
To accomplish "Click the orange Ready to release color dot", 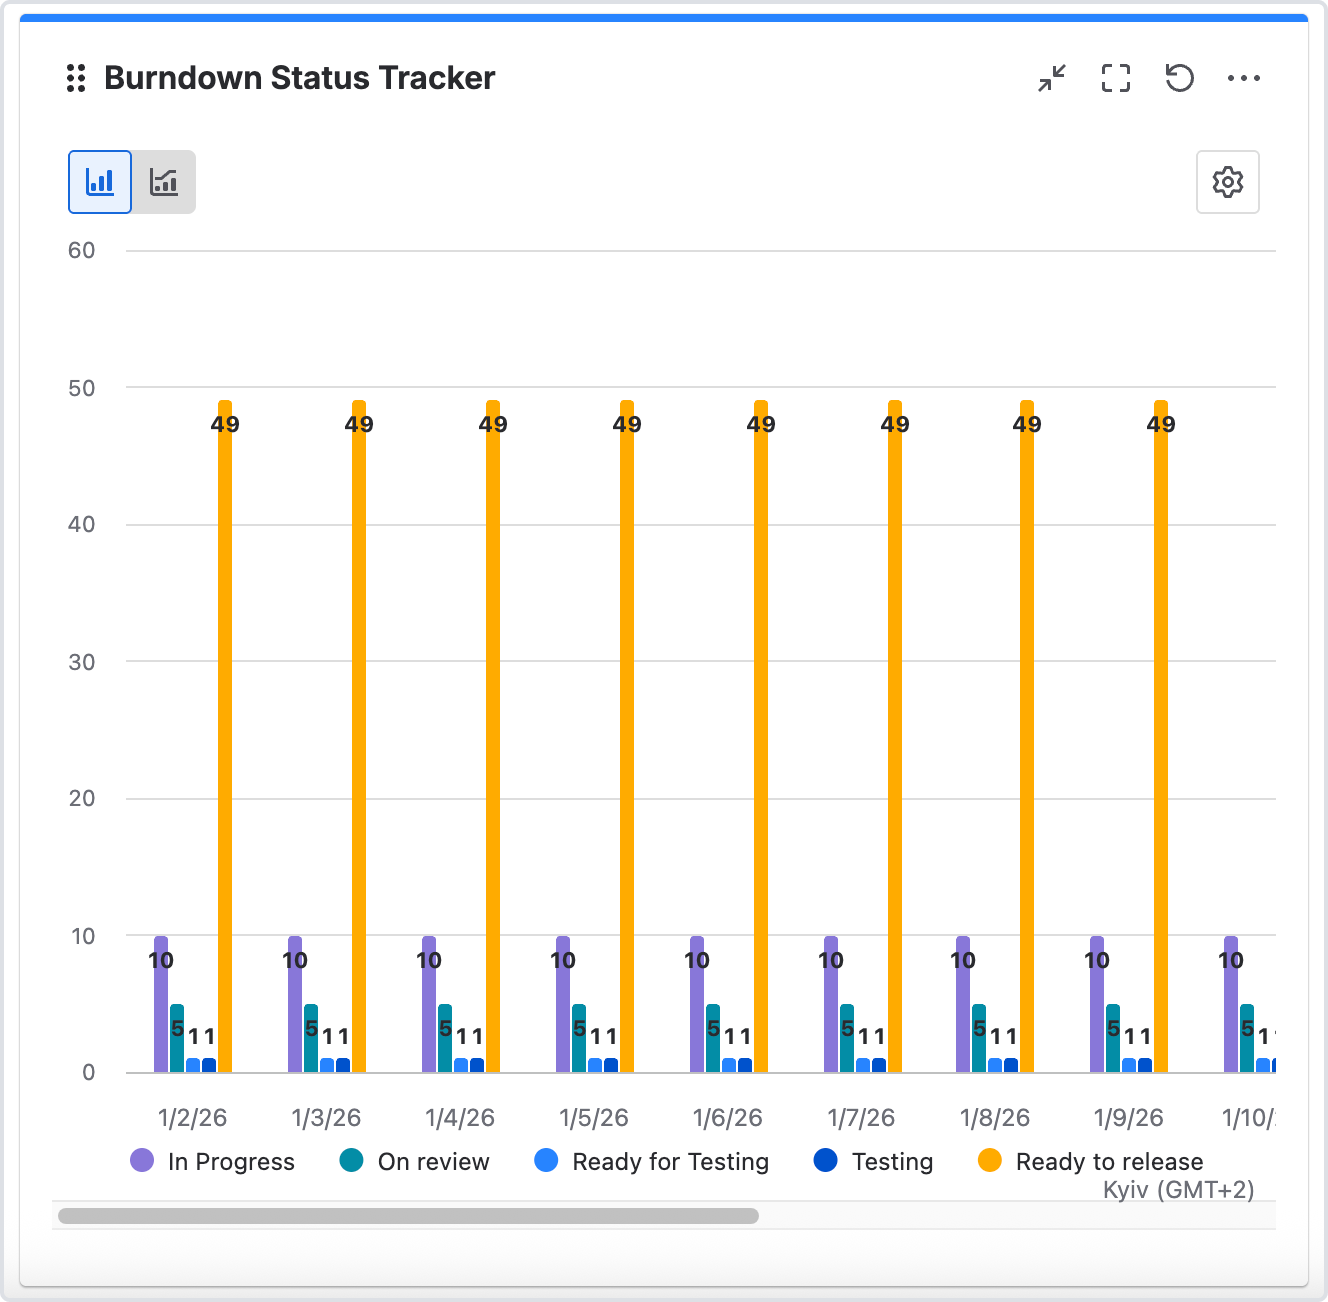I will [990, 1160].
